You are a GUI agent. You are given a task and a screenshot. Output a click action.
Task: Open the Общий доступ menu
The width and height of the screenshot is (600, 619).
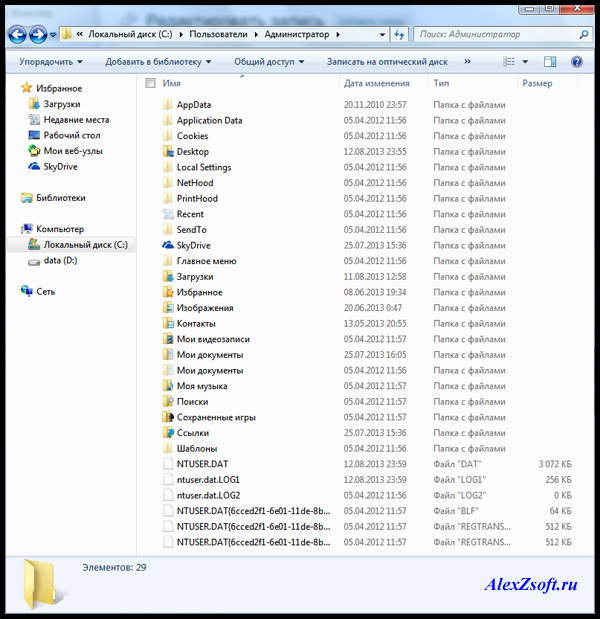pyautogui.click(x=269, y=61)
